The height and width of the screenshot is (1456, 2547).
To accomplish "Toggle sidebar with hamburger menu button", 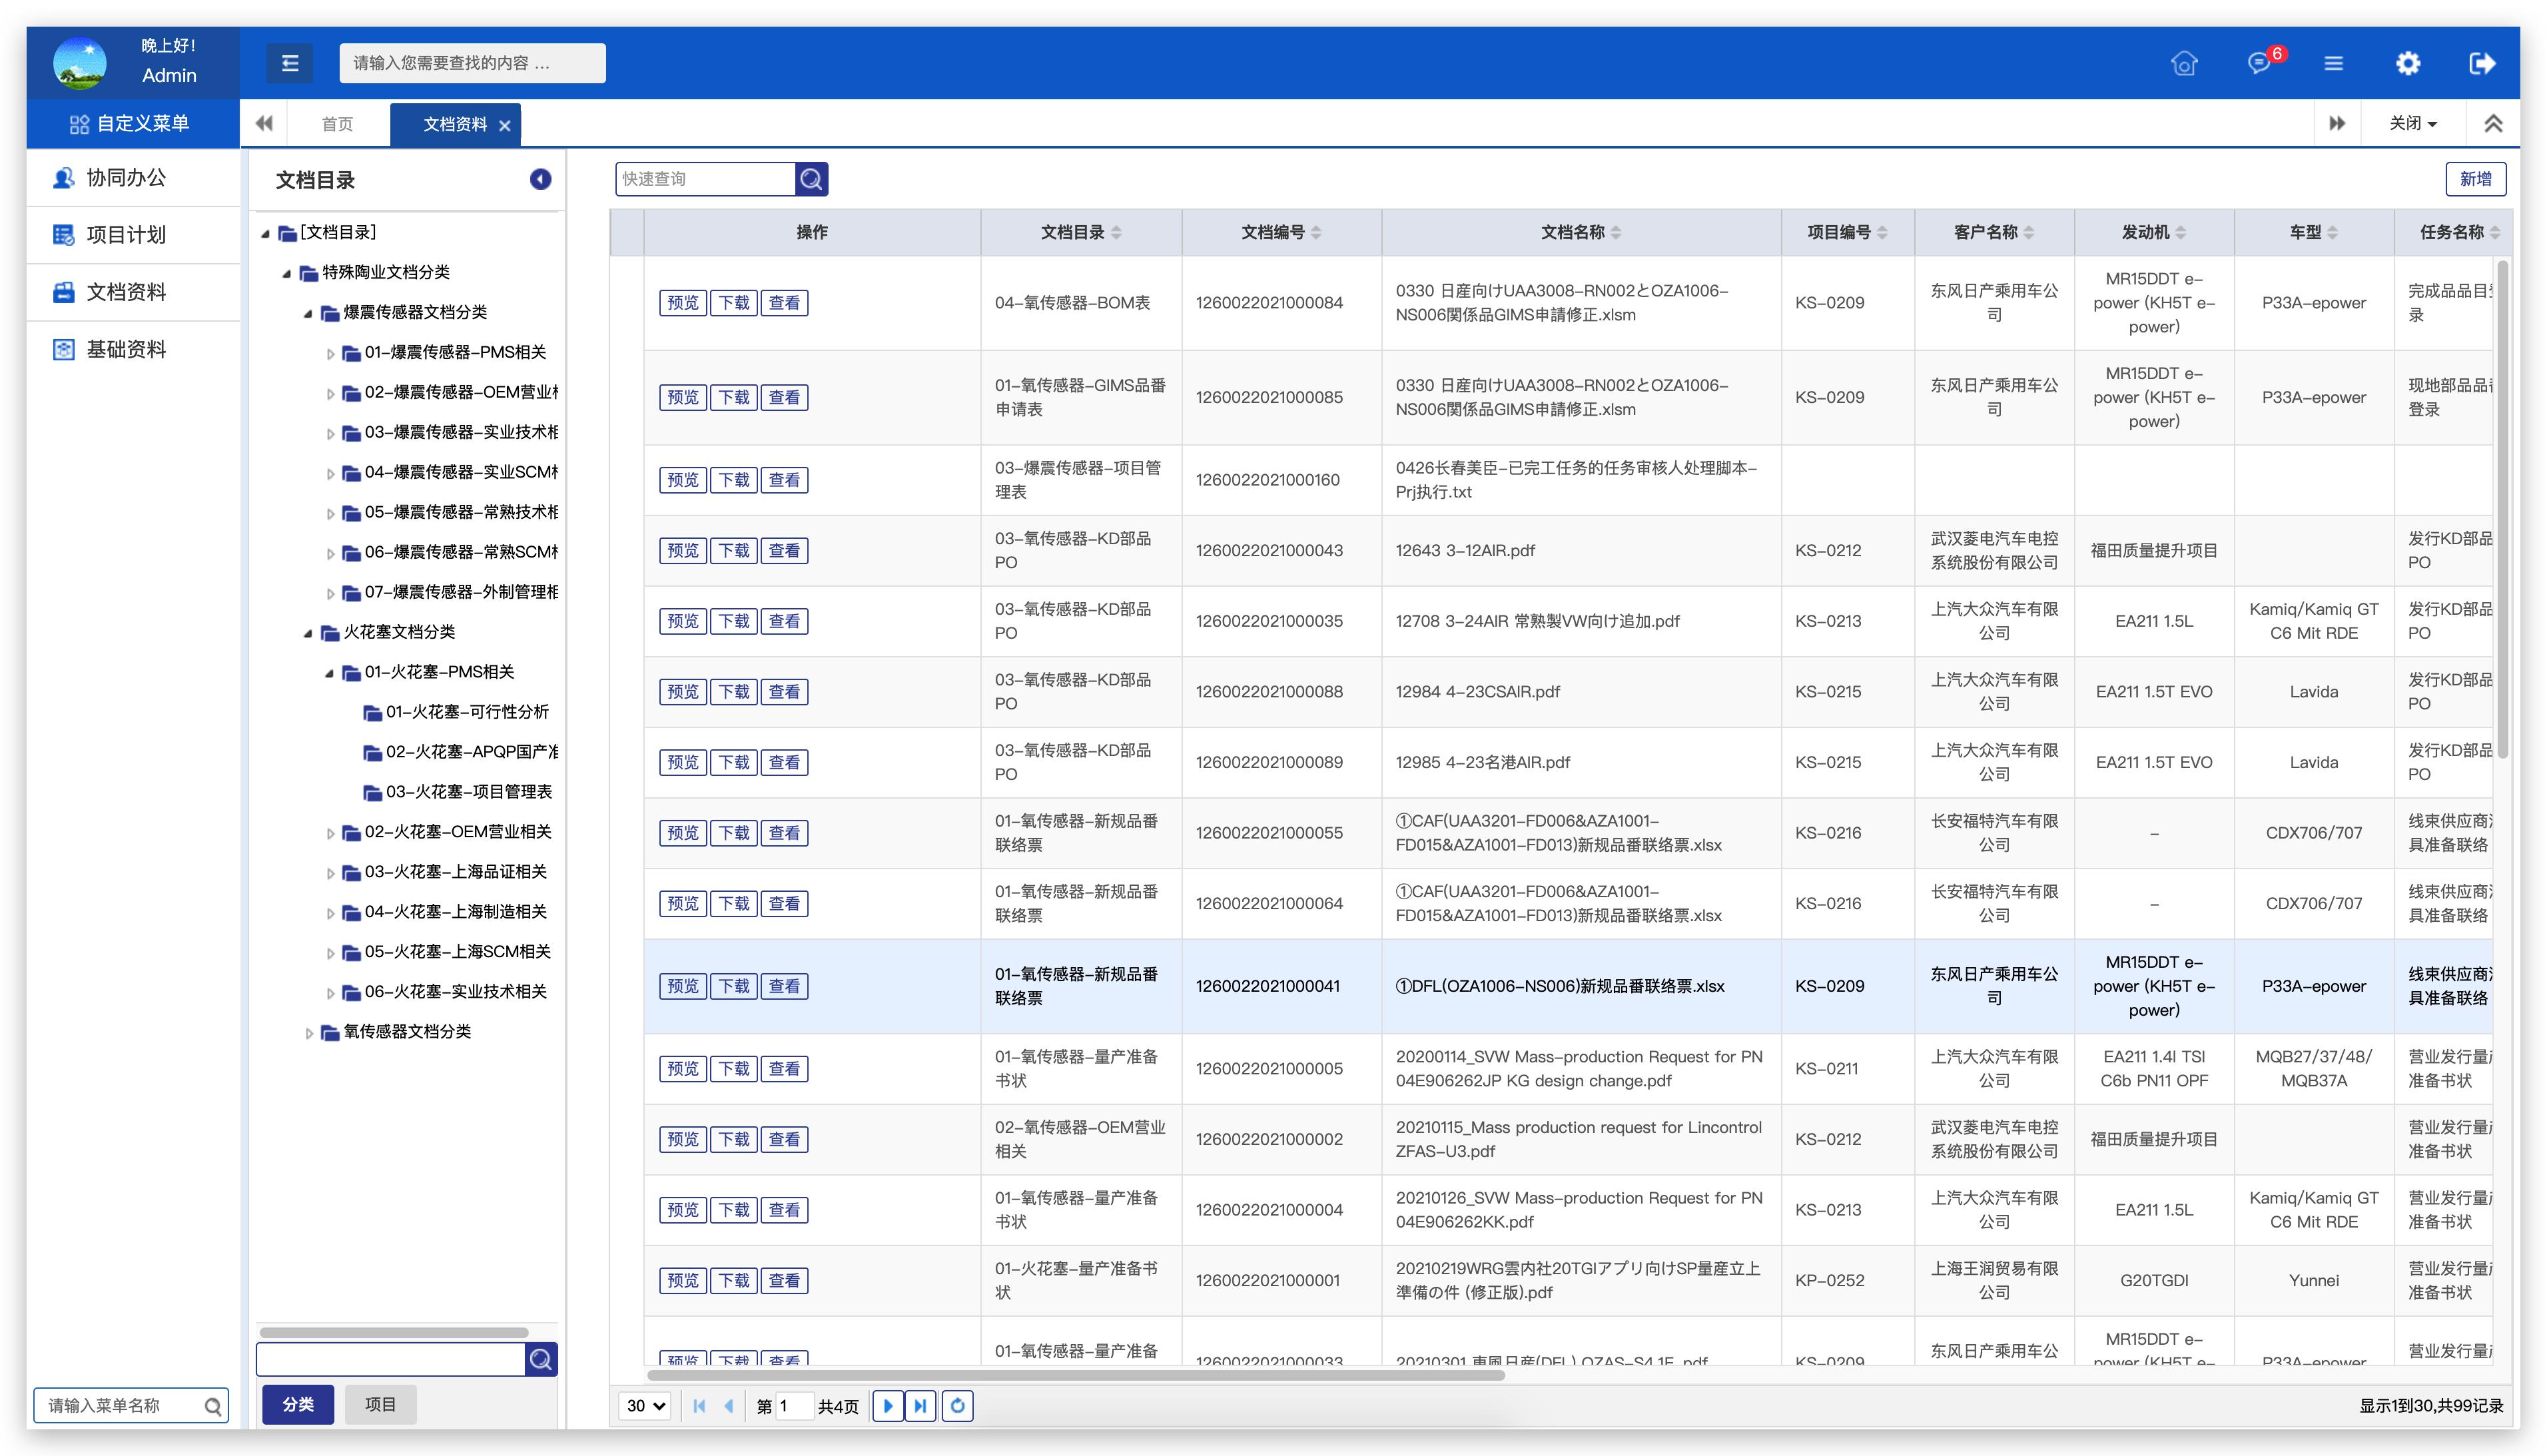I will pos(290,63).
